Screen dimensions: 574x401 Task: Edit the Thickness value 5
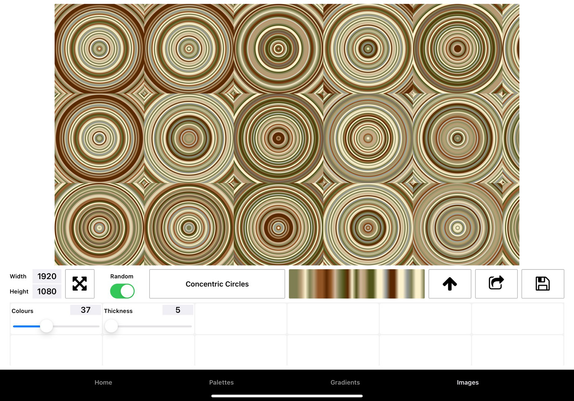(178, 310)
